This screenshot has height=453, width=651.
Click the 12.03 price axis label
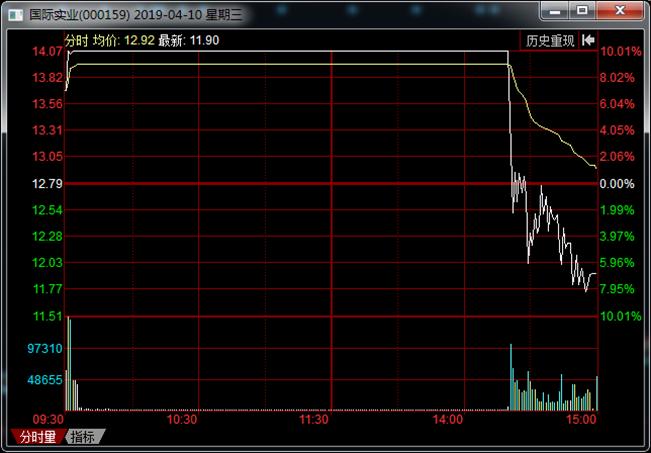pos(47,263)
